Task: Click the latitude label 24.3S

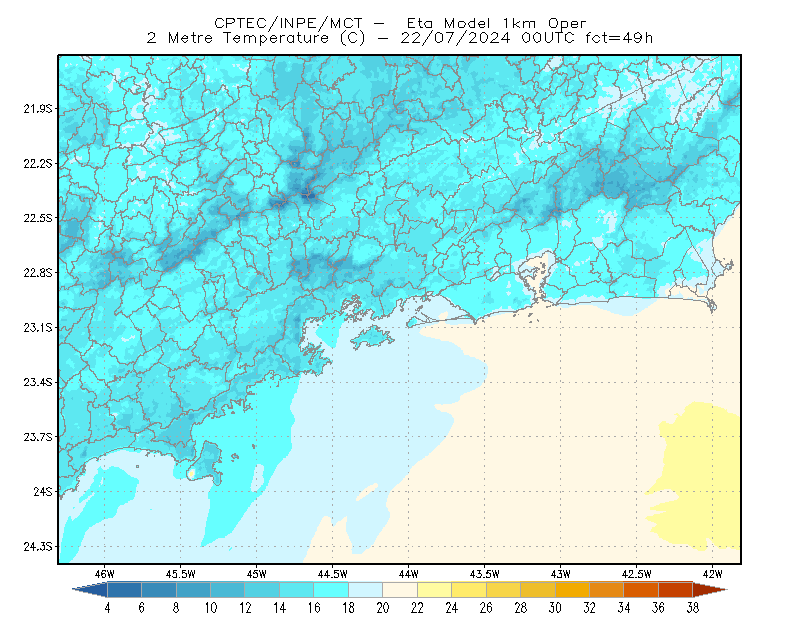Action: pos(38,547)
